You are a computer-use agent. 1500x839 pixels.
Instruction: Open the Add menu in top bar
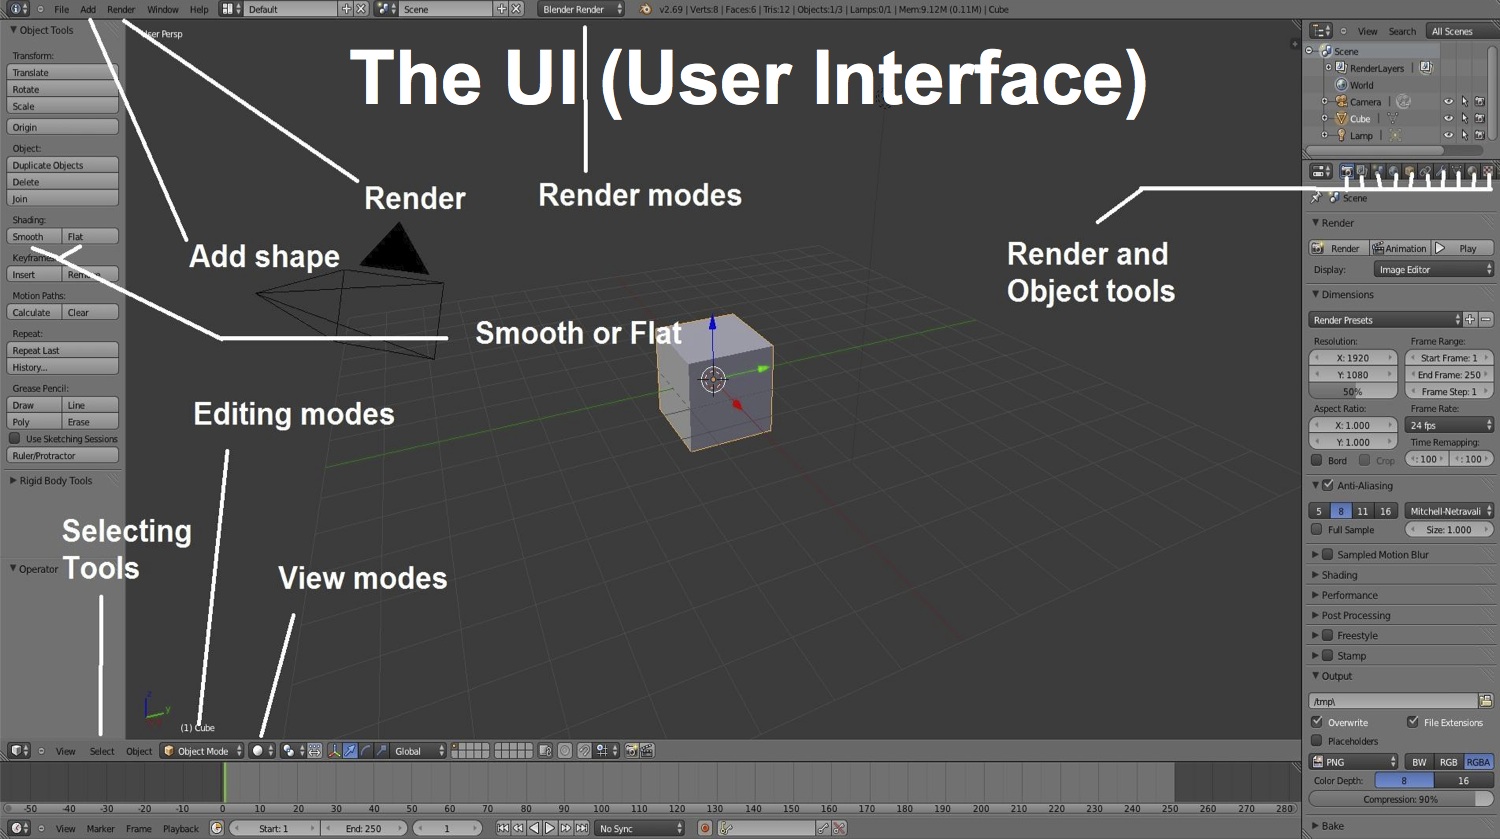point(88,9)
